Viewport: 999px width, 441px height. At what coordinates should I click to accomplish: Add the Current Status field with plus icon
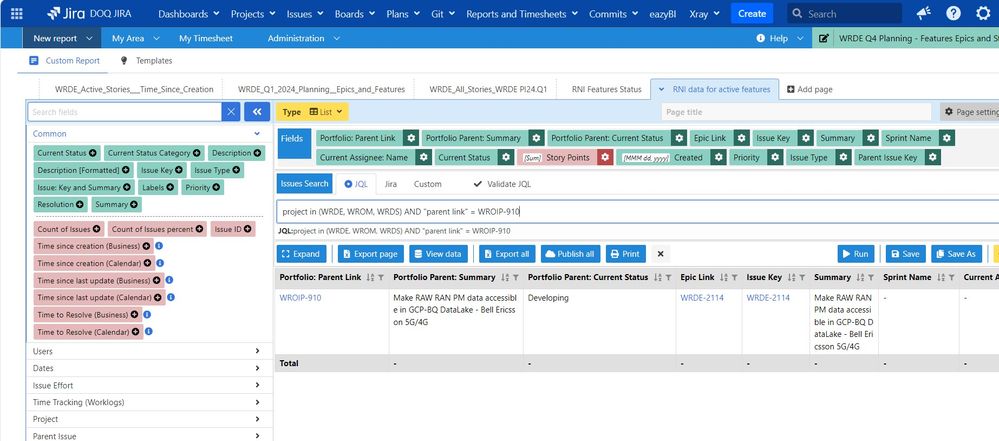[93, 153]
